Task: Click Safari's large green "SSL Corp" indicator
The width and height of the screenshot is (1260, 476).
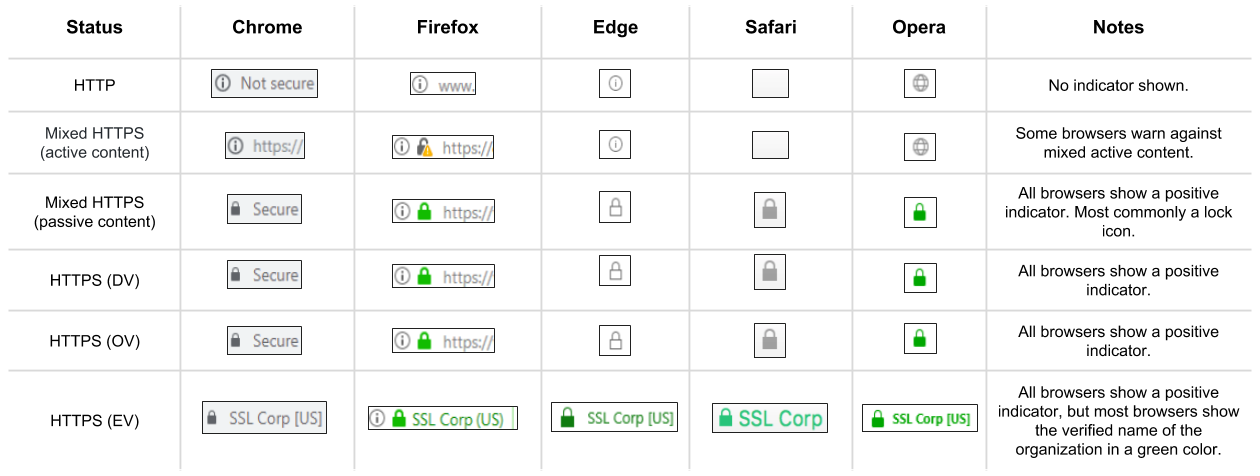Action: click(769, 419)
